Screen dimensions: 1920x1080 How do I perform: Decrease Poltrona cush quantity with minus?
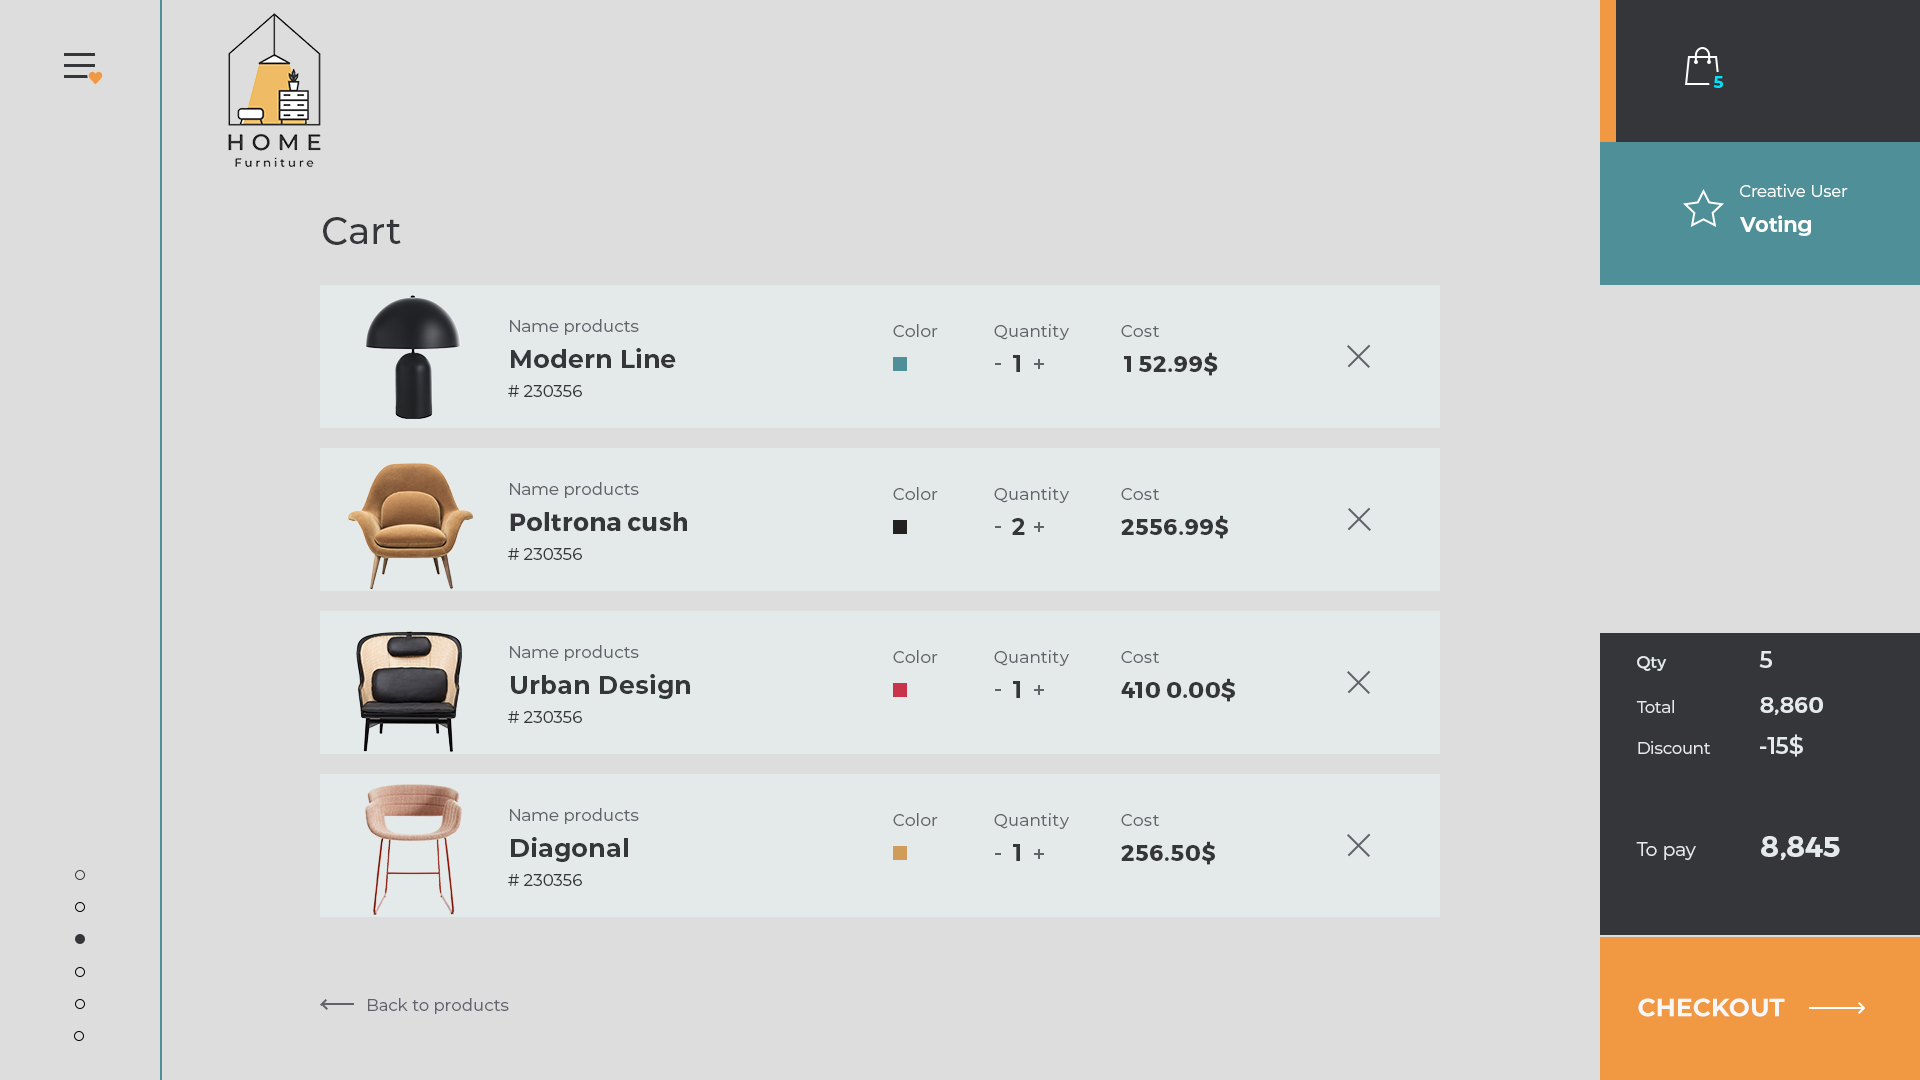(x=998, y=527)
